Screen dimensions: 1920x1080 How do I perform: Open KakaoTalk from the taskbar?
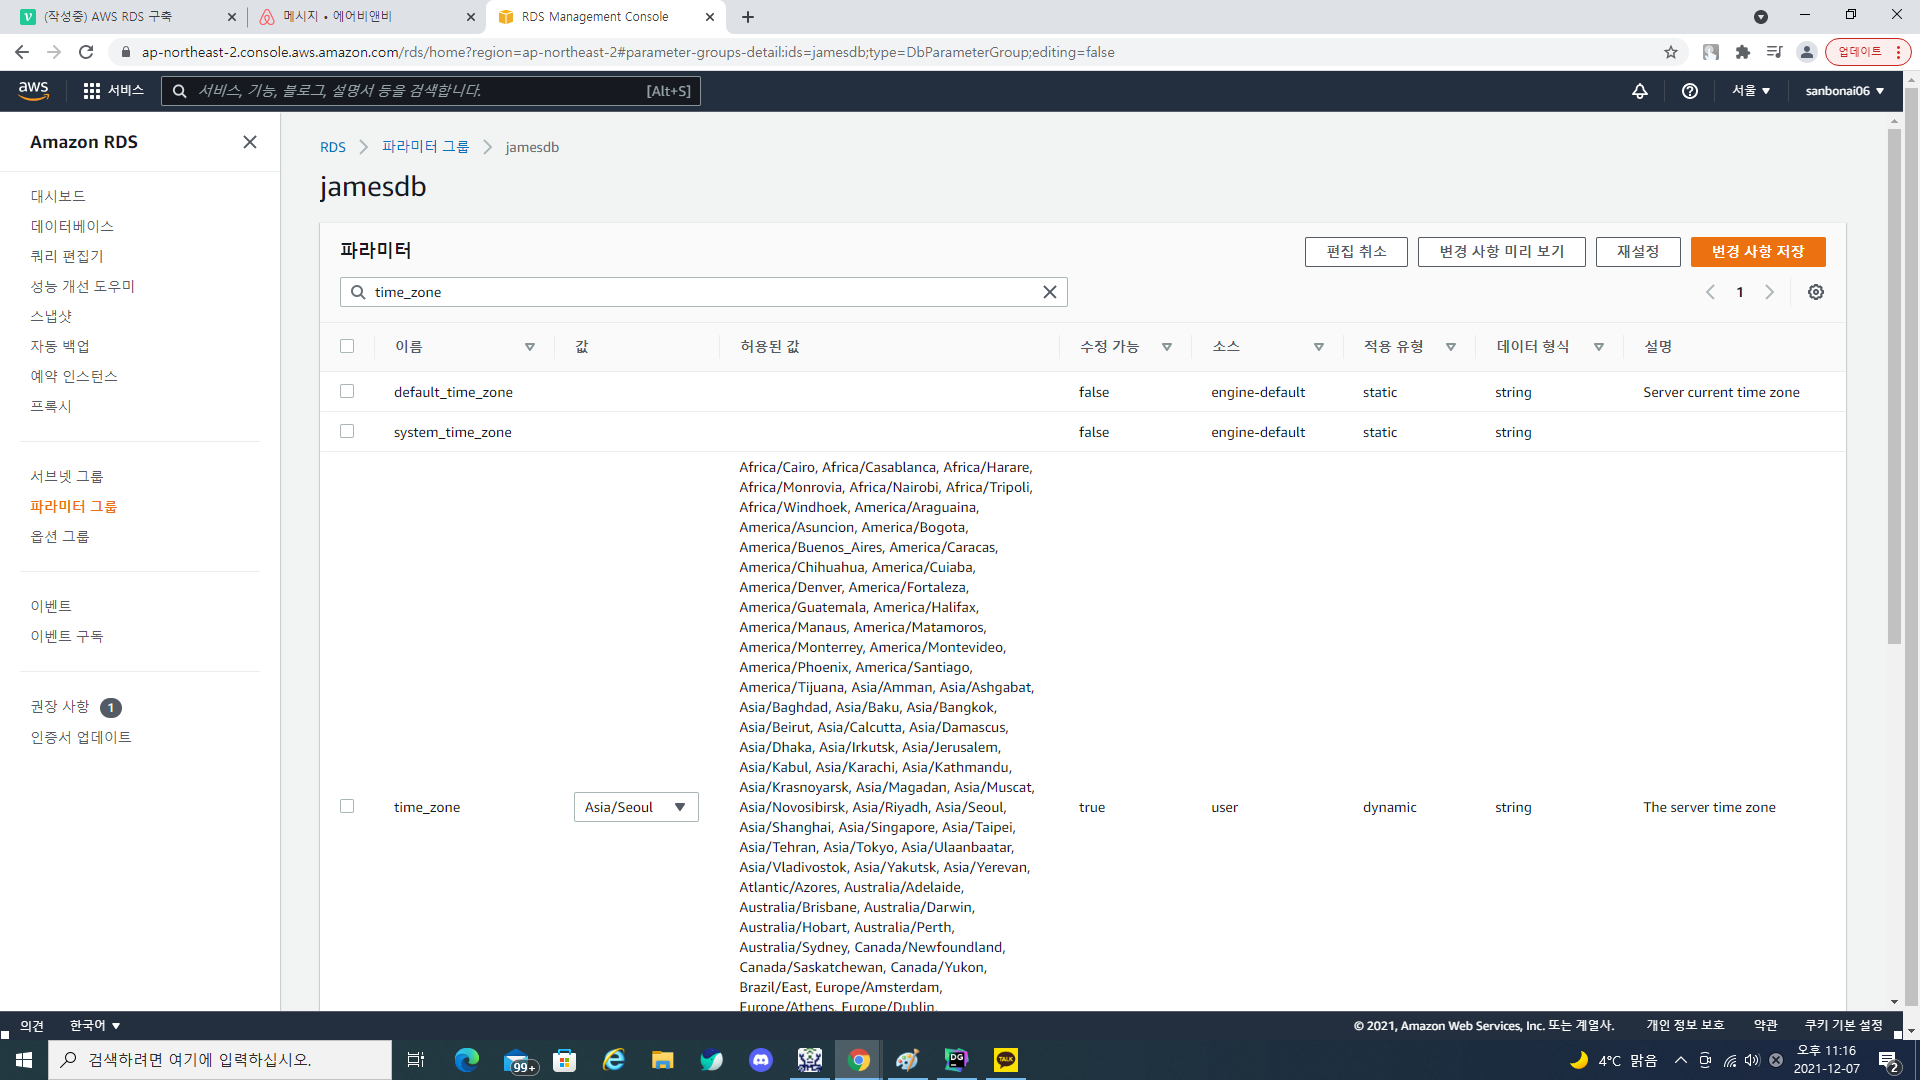click(1006, 1060)
